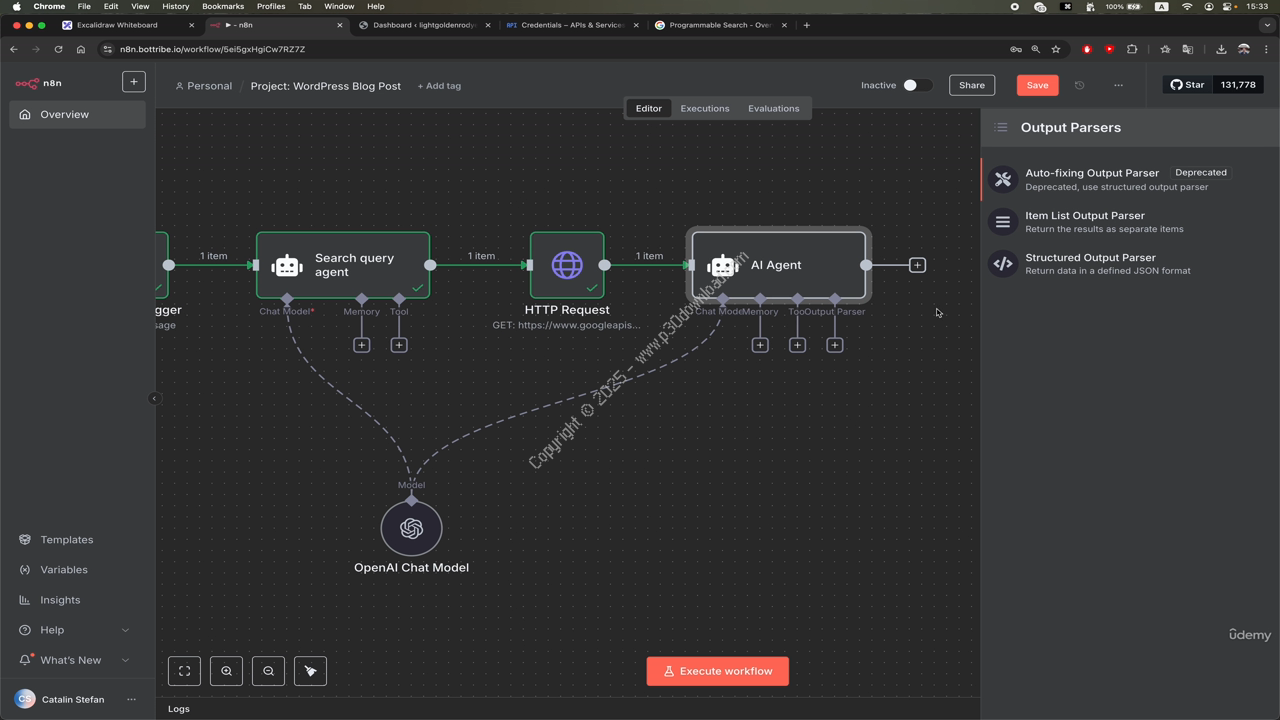Click the Wi-Fi status icon
The height and width of the screenshot is (720, 1280).
tap(1187, 6)
